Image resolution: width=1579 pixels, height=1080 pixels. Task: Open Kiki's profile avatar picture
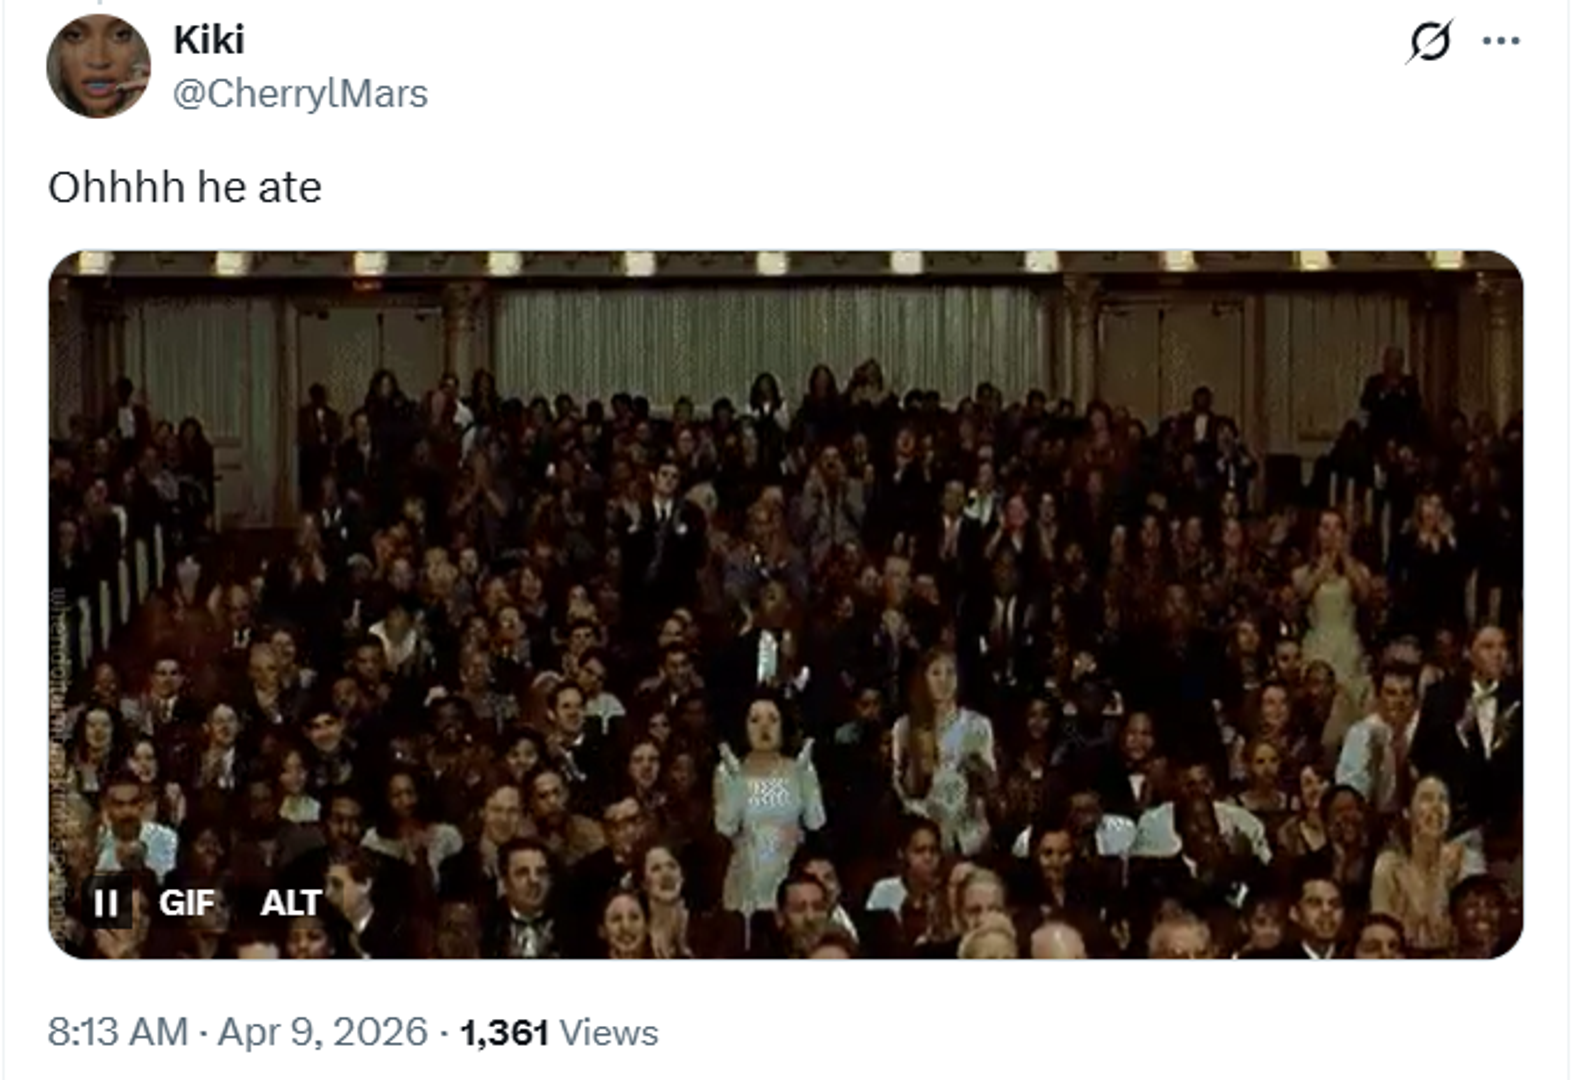click(98, 66)
